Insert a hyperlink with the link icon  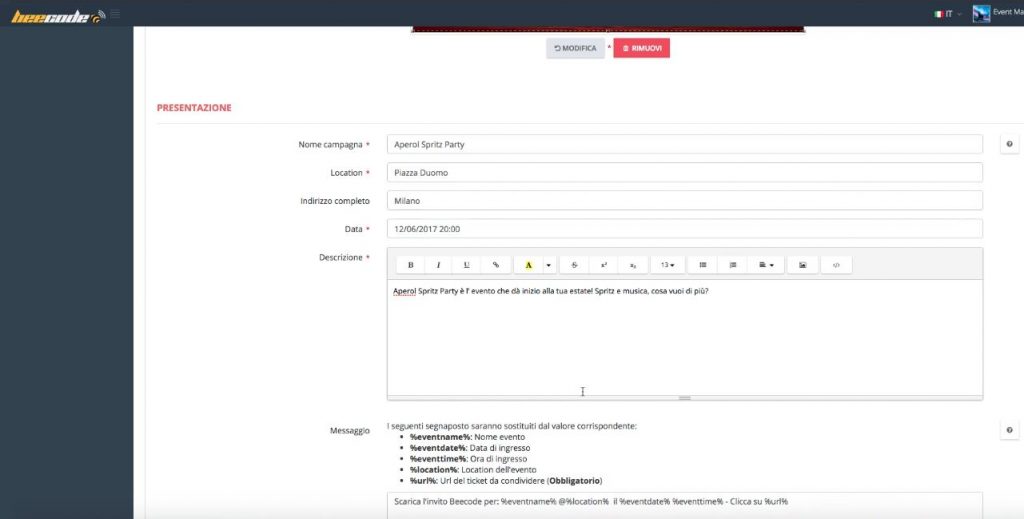pos(496,264)
